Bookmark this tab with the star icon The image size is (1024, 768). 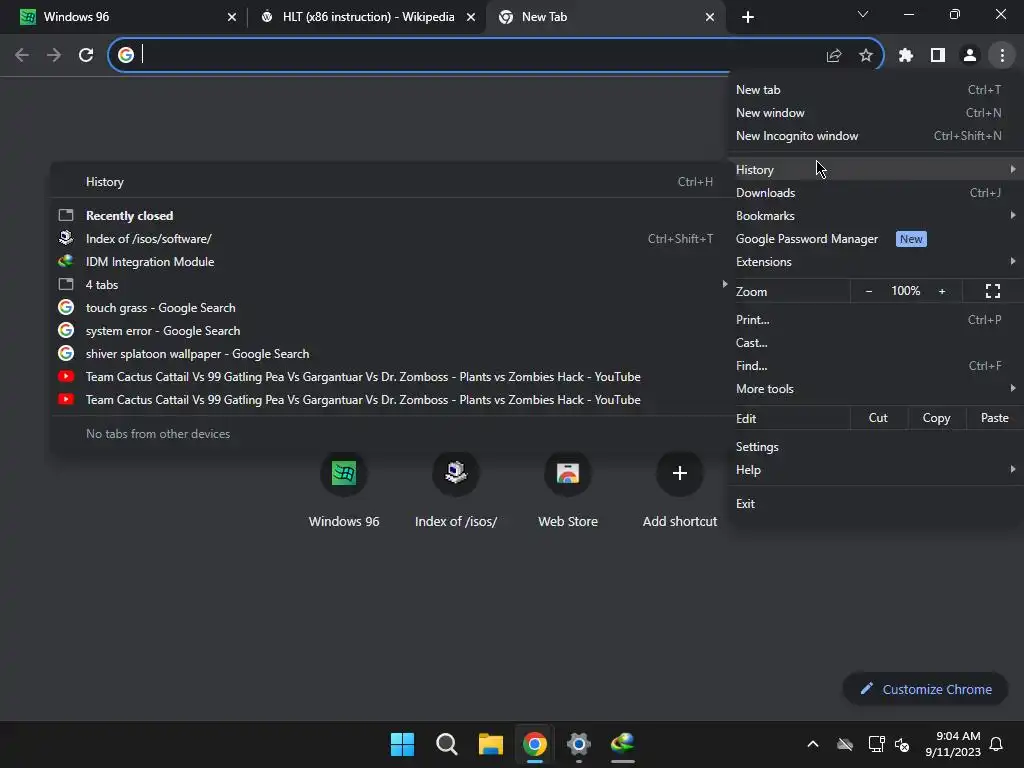point(865,56)
